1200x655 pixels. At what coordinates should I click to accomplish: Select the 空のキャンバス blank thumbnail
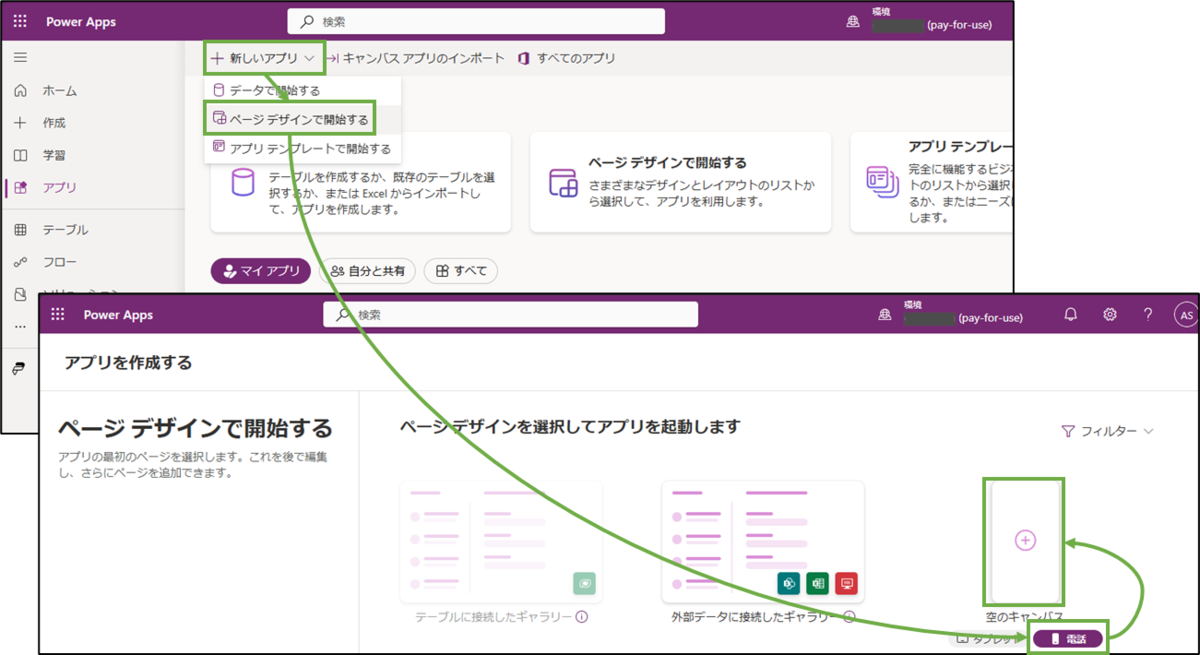(x=1025, y=540)
